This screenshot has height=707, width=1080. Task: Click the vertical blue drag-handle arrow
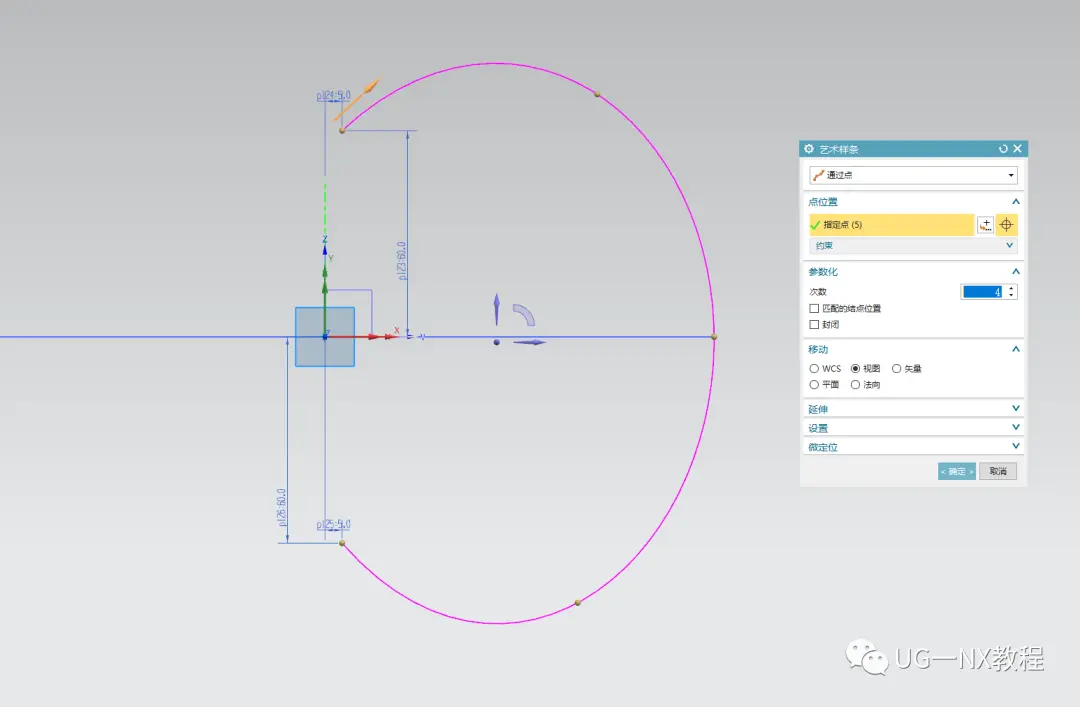point(497,309)
